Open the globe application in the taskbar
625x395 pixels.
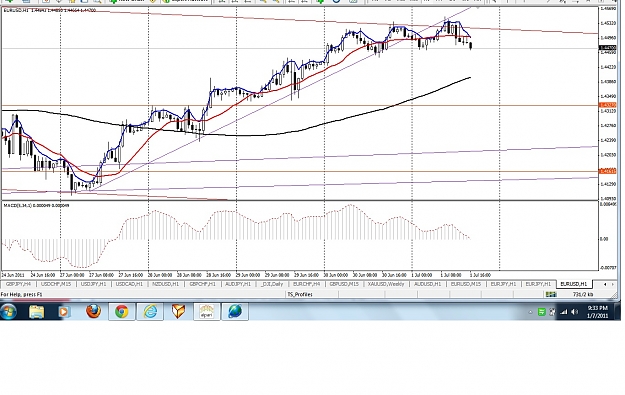235,311
